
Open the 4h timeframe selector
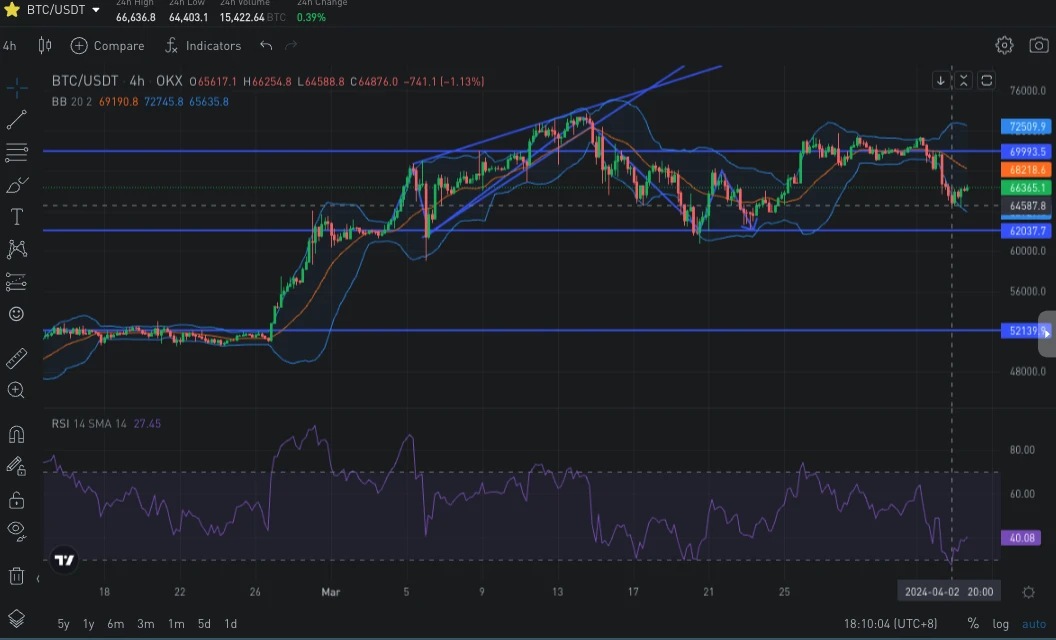(9, 46)
